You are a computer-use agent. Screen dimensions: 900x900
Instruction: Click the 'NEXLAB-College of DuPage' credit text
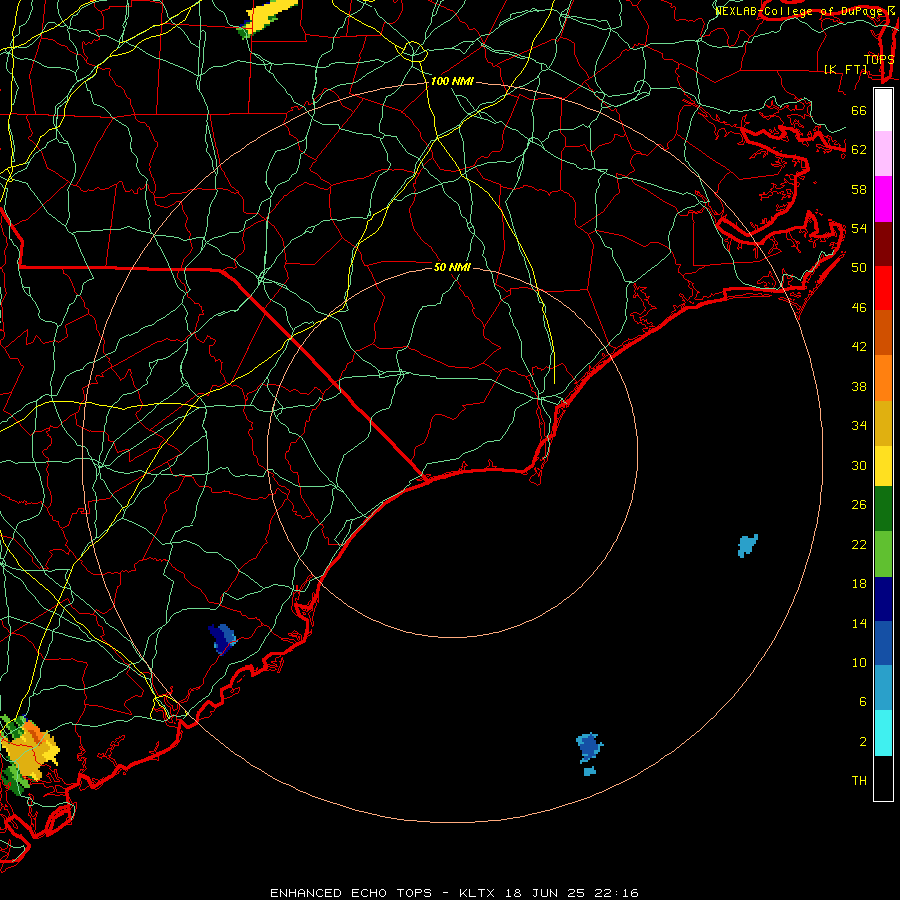pyautogui.click(x=801, y=11)
